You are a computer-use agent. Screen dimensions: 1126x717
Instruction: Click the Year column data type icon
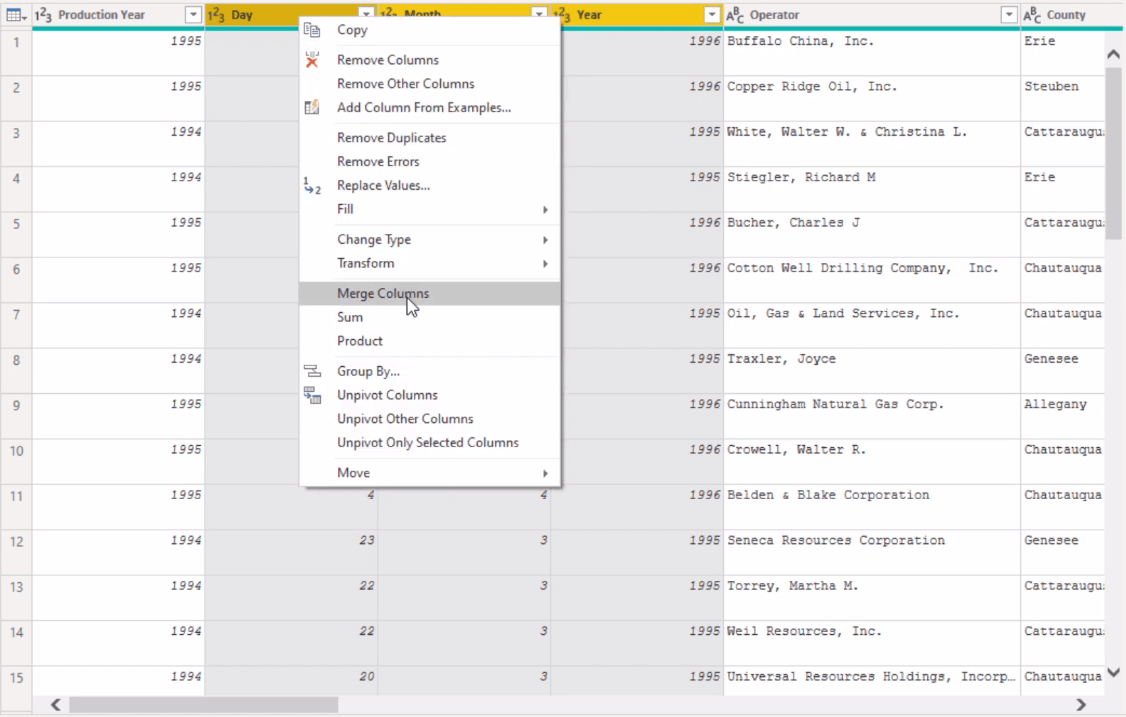pos(562,14)
